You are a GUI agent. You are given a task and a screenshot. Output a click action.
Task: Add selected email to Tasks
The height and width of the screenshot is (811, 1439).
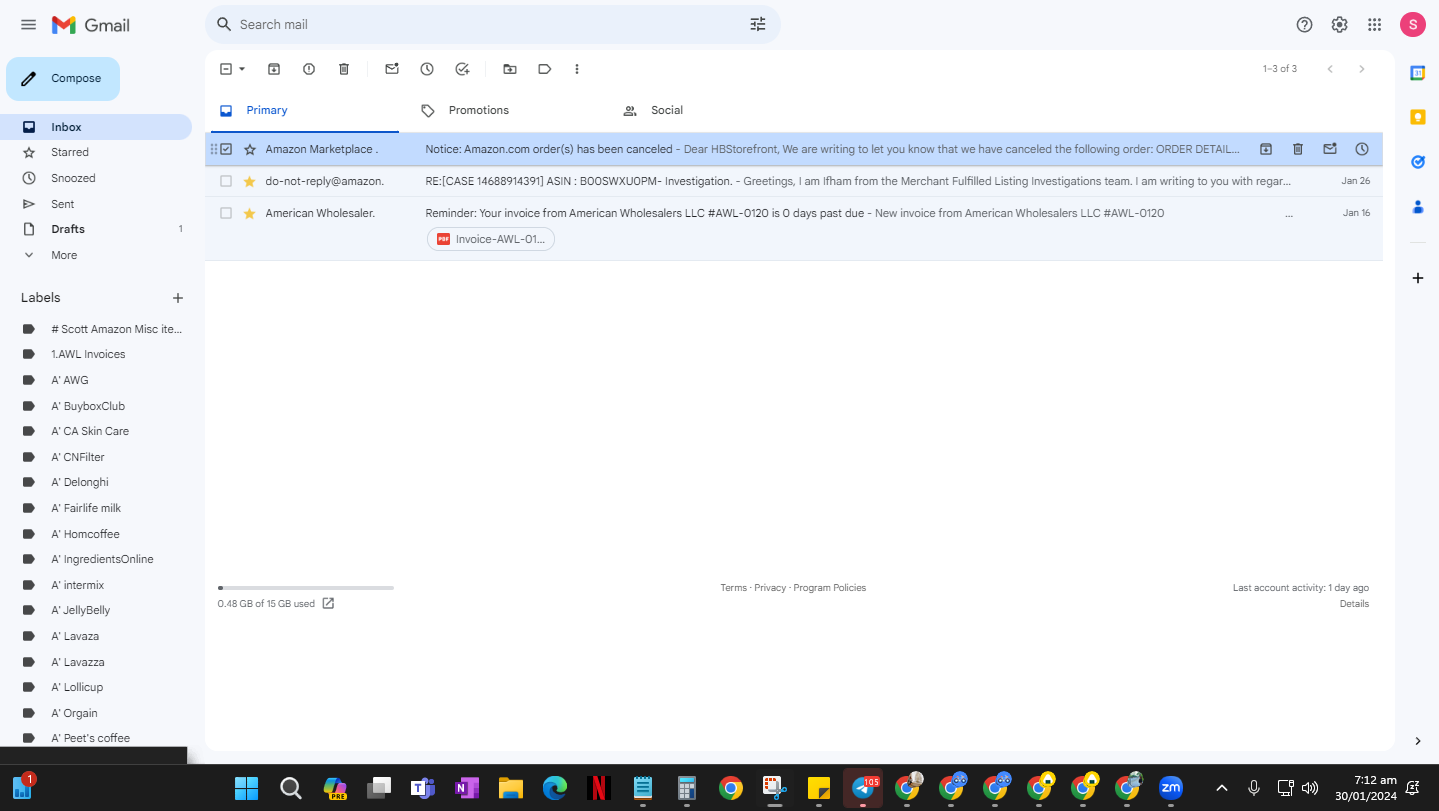(x=462, y=69)
